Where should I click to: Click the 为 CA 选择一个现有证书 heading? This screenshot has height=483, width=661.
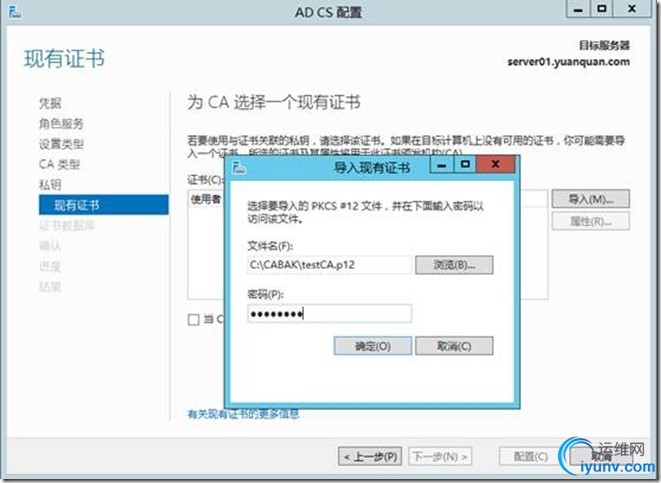click(x=274, y=102)
